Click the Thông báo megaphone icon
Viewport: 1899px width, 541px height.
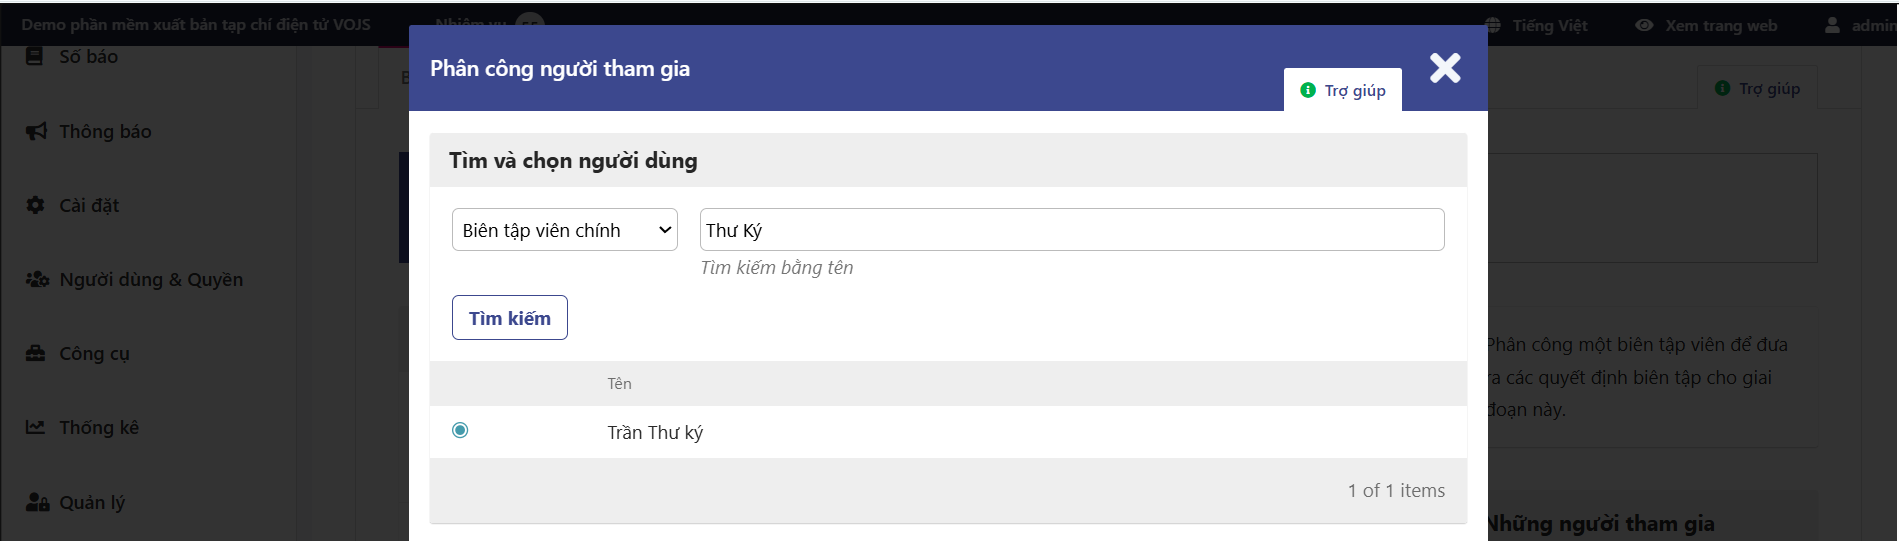[36, 131]
